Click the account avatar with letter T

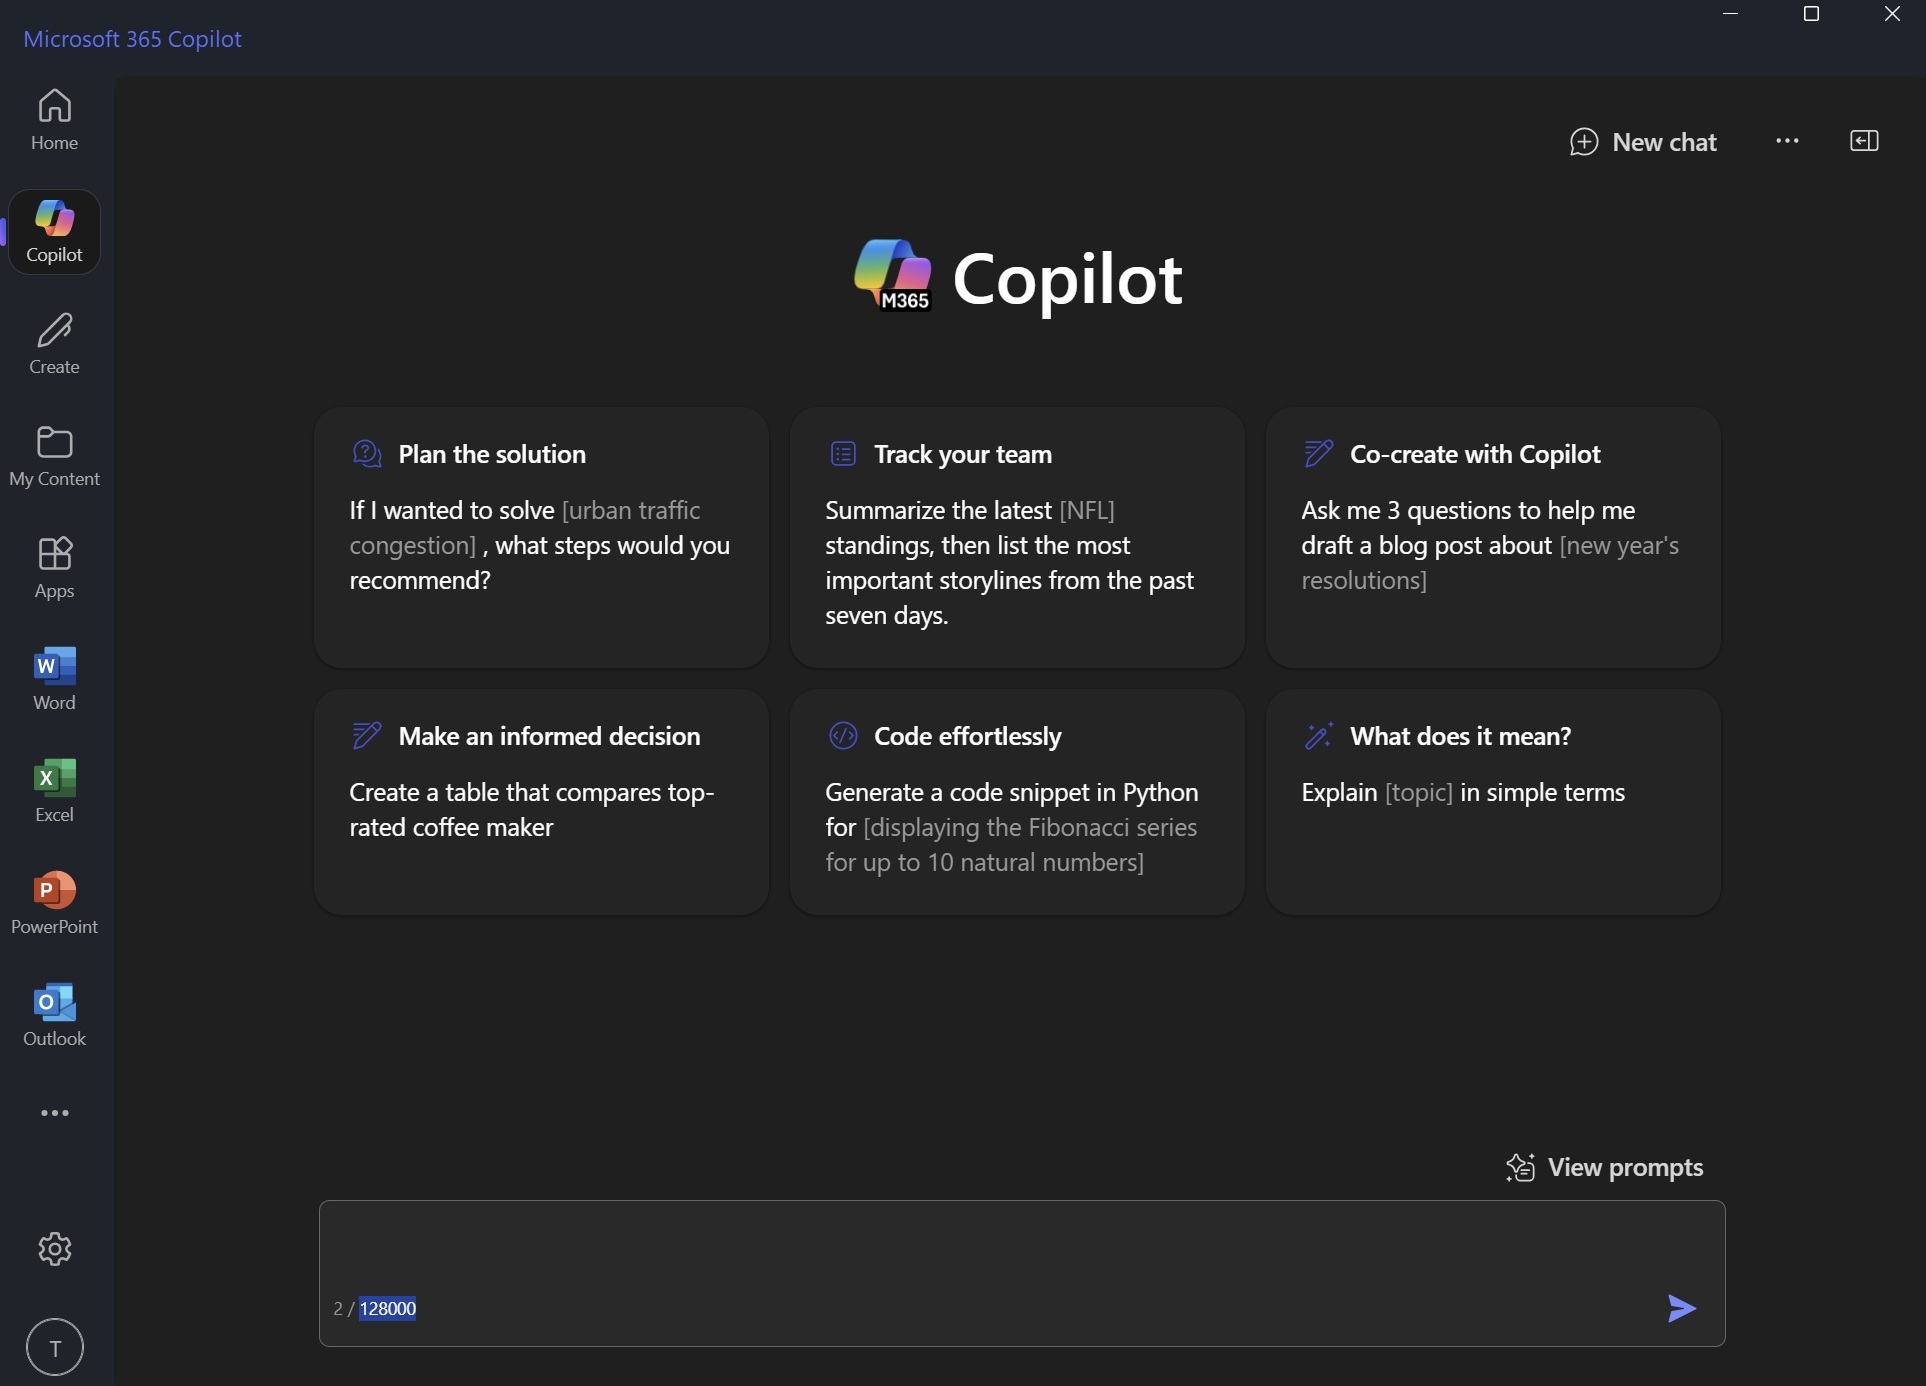click(53, 1347)
